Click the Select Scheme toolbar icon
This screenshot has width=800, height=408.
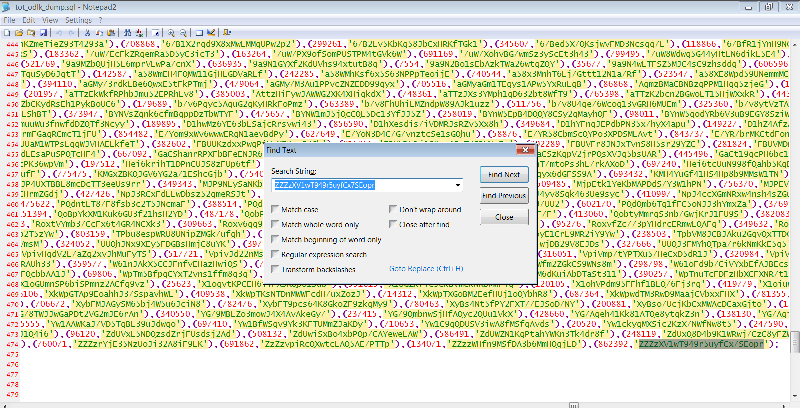199,33
